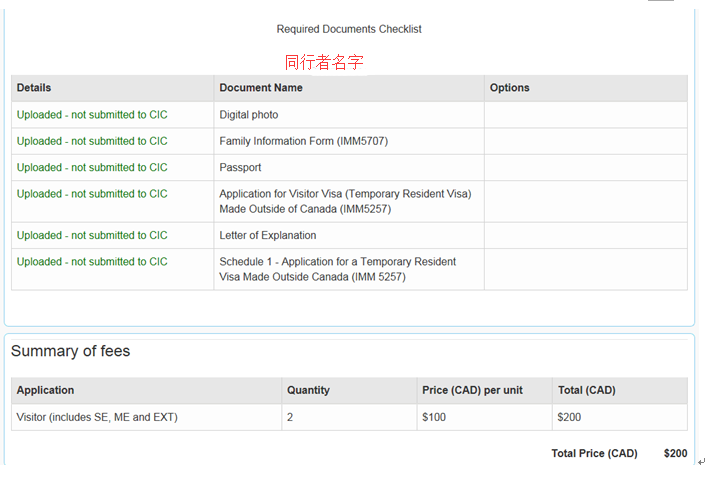Screen dimensions: 708x483
Task: Click the Quantity column header
Action: [308, 390]
